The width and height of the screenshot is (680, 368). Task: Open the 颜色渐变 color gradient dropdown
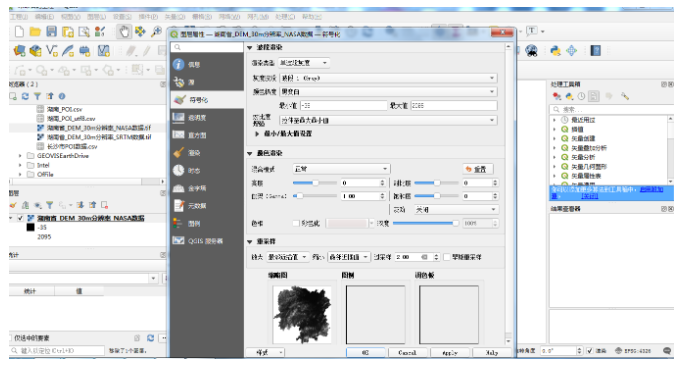tap(388, 91)
